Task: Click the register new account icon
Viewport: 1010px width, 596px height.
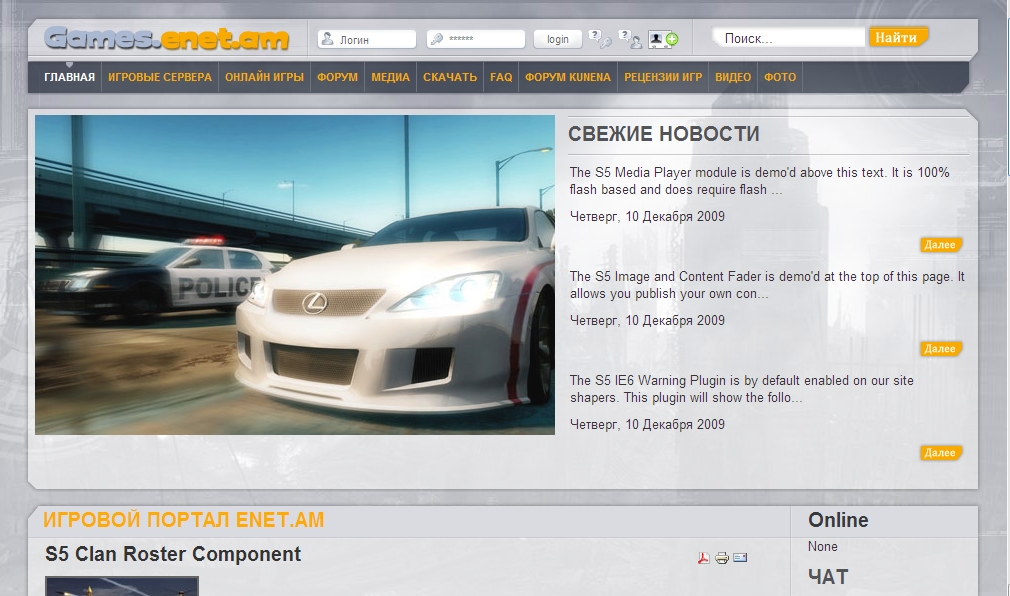Action: [x=663, y=39]
